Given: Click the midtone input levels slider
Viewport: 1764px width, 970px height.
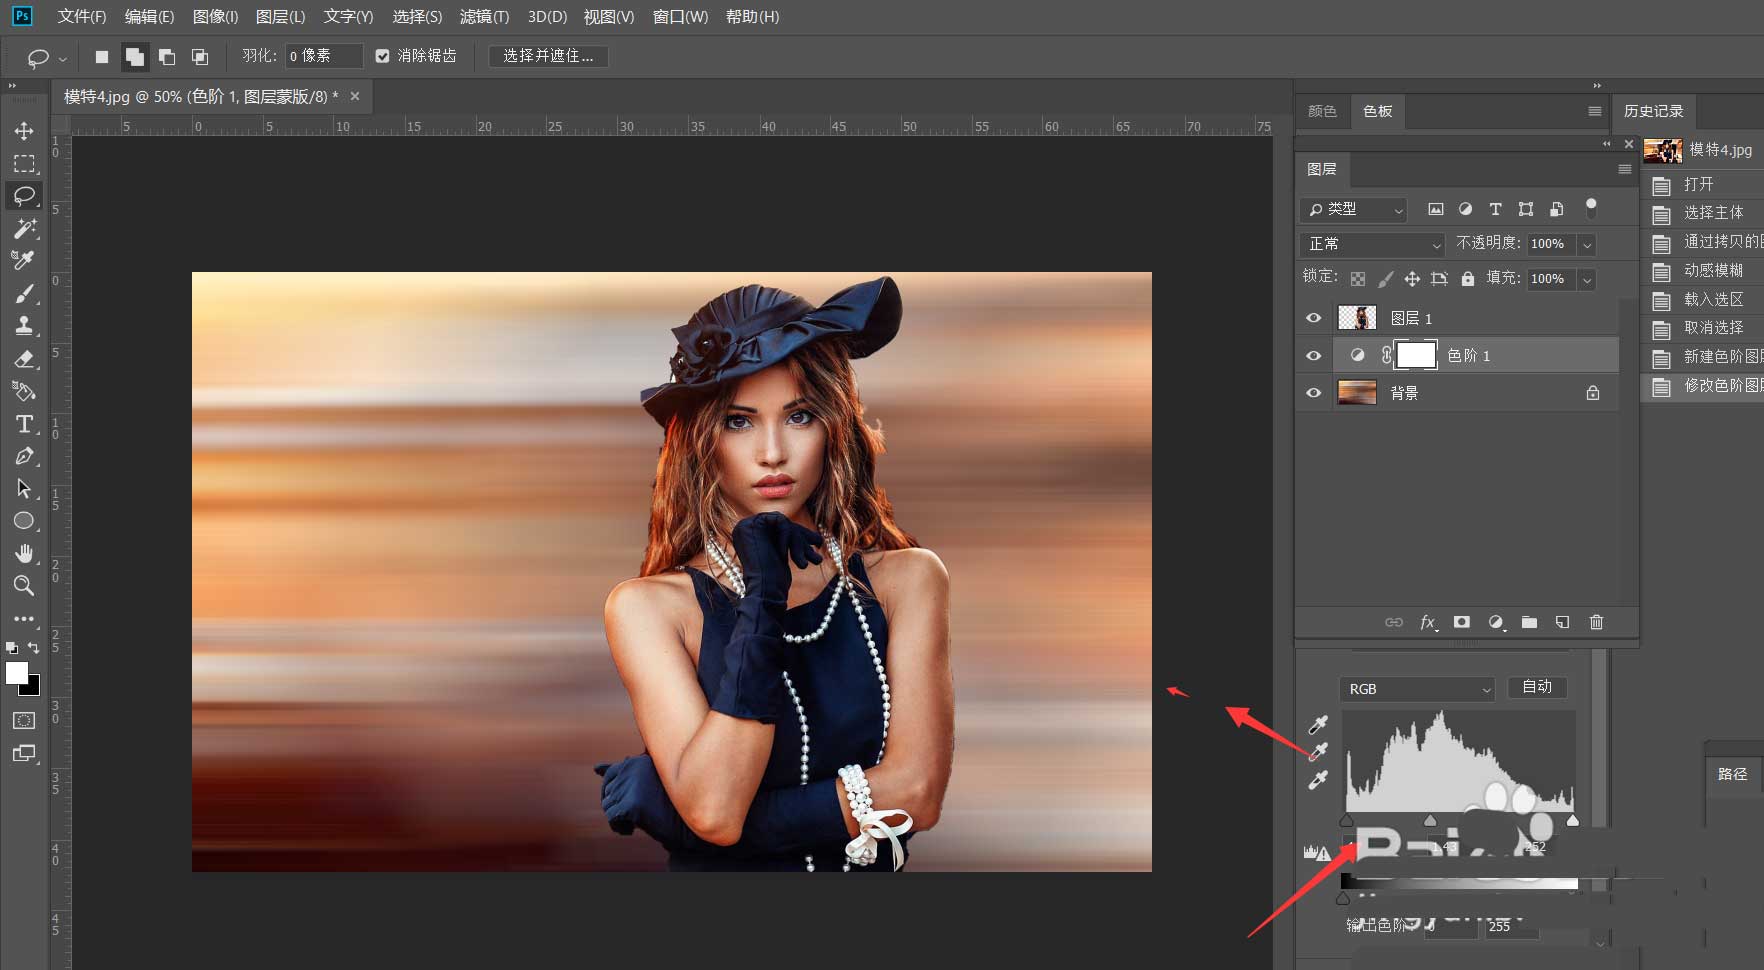Looking at the screenshot, I should (1430, 820).
